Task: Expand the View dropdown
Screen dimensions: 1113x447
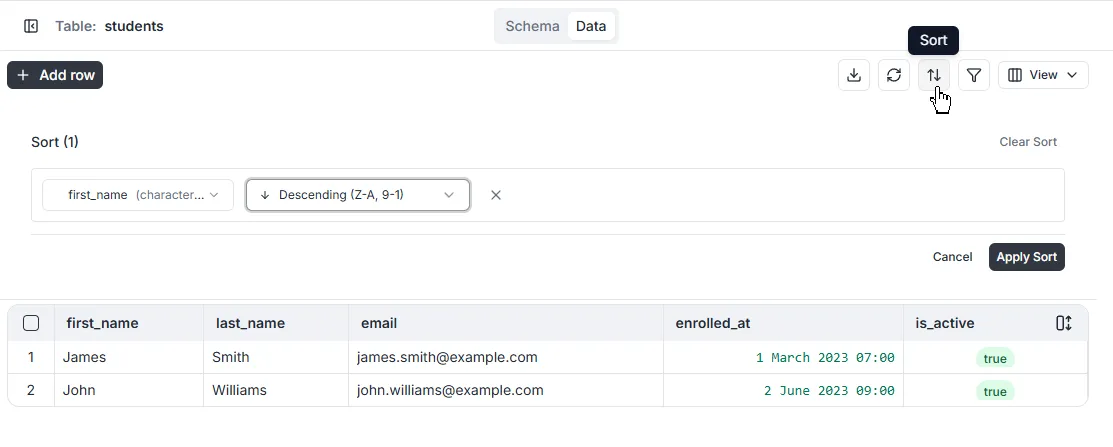Action: pyautogui.click(x=1043, y=75)
